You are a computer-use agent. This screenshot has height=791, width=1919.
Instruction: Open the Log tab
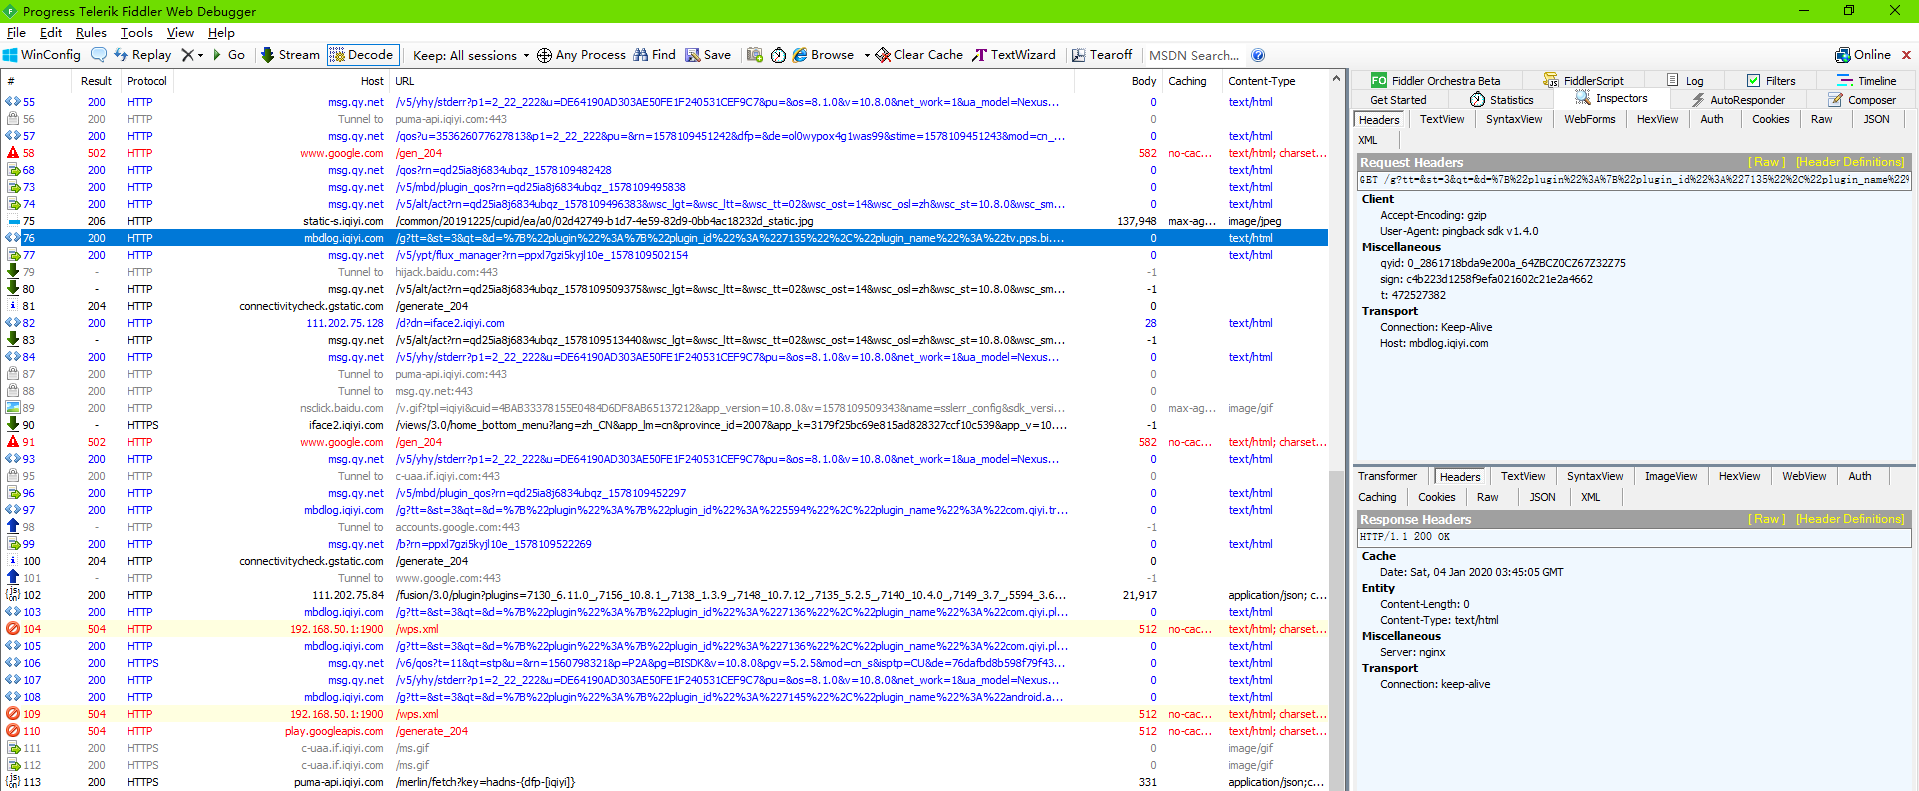pos(1685,81)
